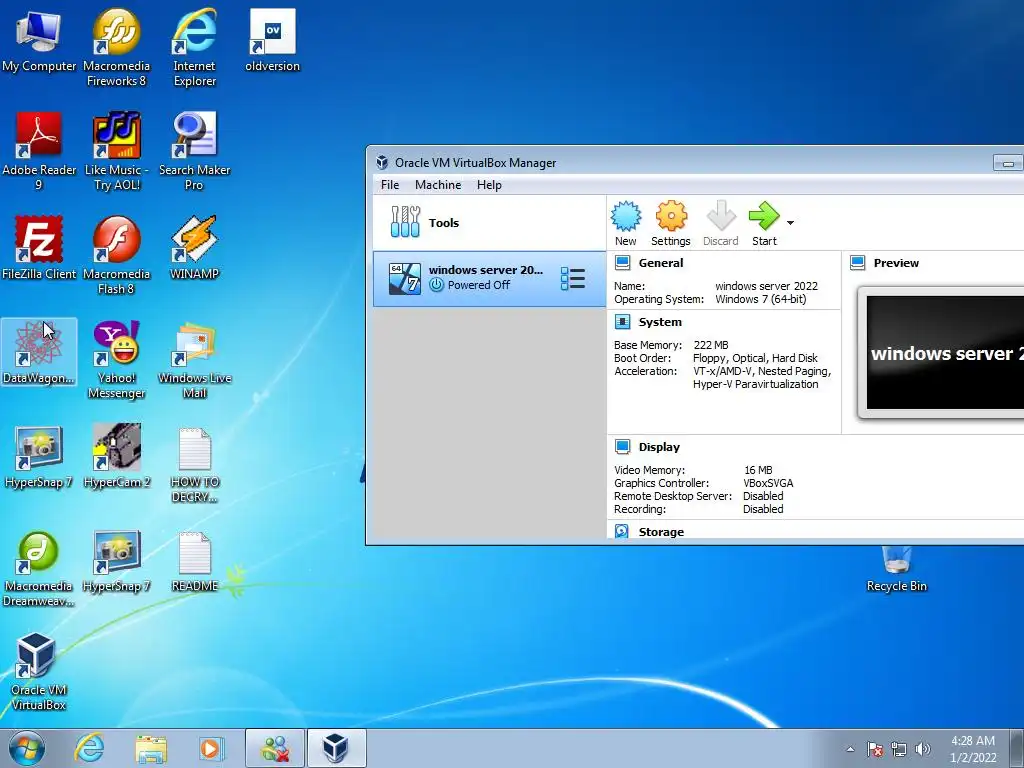Open the Settings gear in VirtualBox toolbar
Screen dimensions: 1024x768
[x=671, y=223]
